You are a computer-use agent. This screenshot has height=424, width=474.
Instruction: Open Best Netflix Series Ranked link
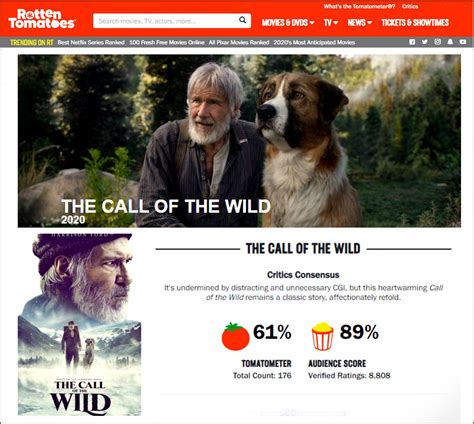coord(91,42)
